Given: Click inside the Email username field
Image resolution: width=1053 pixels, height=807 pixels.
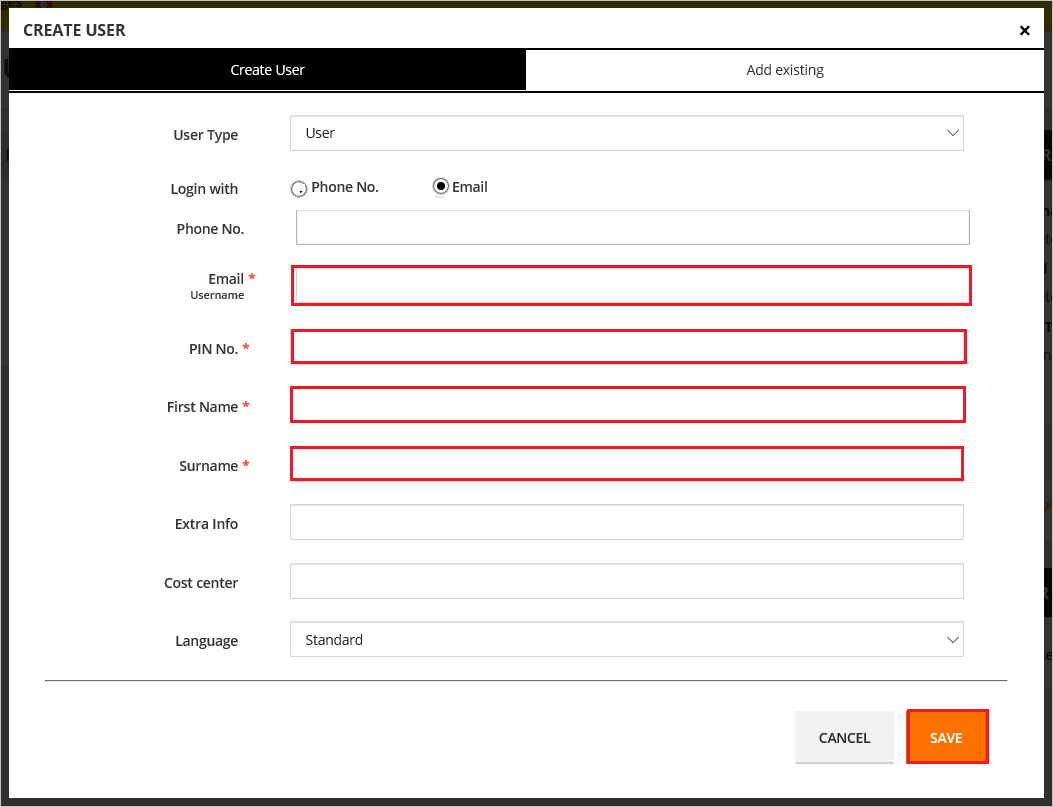Looking at the screenshot, I should pos(630,285).
